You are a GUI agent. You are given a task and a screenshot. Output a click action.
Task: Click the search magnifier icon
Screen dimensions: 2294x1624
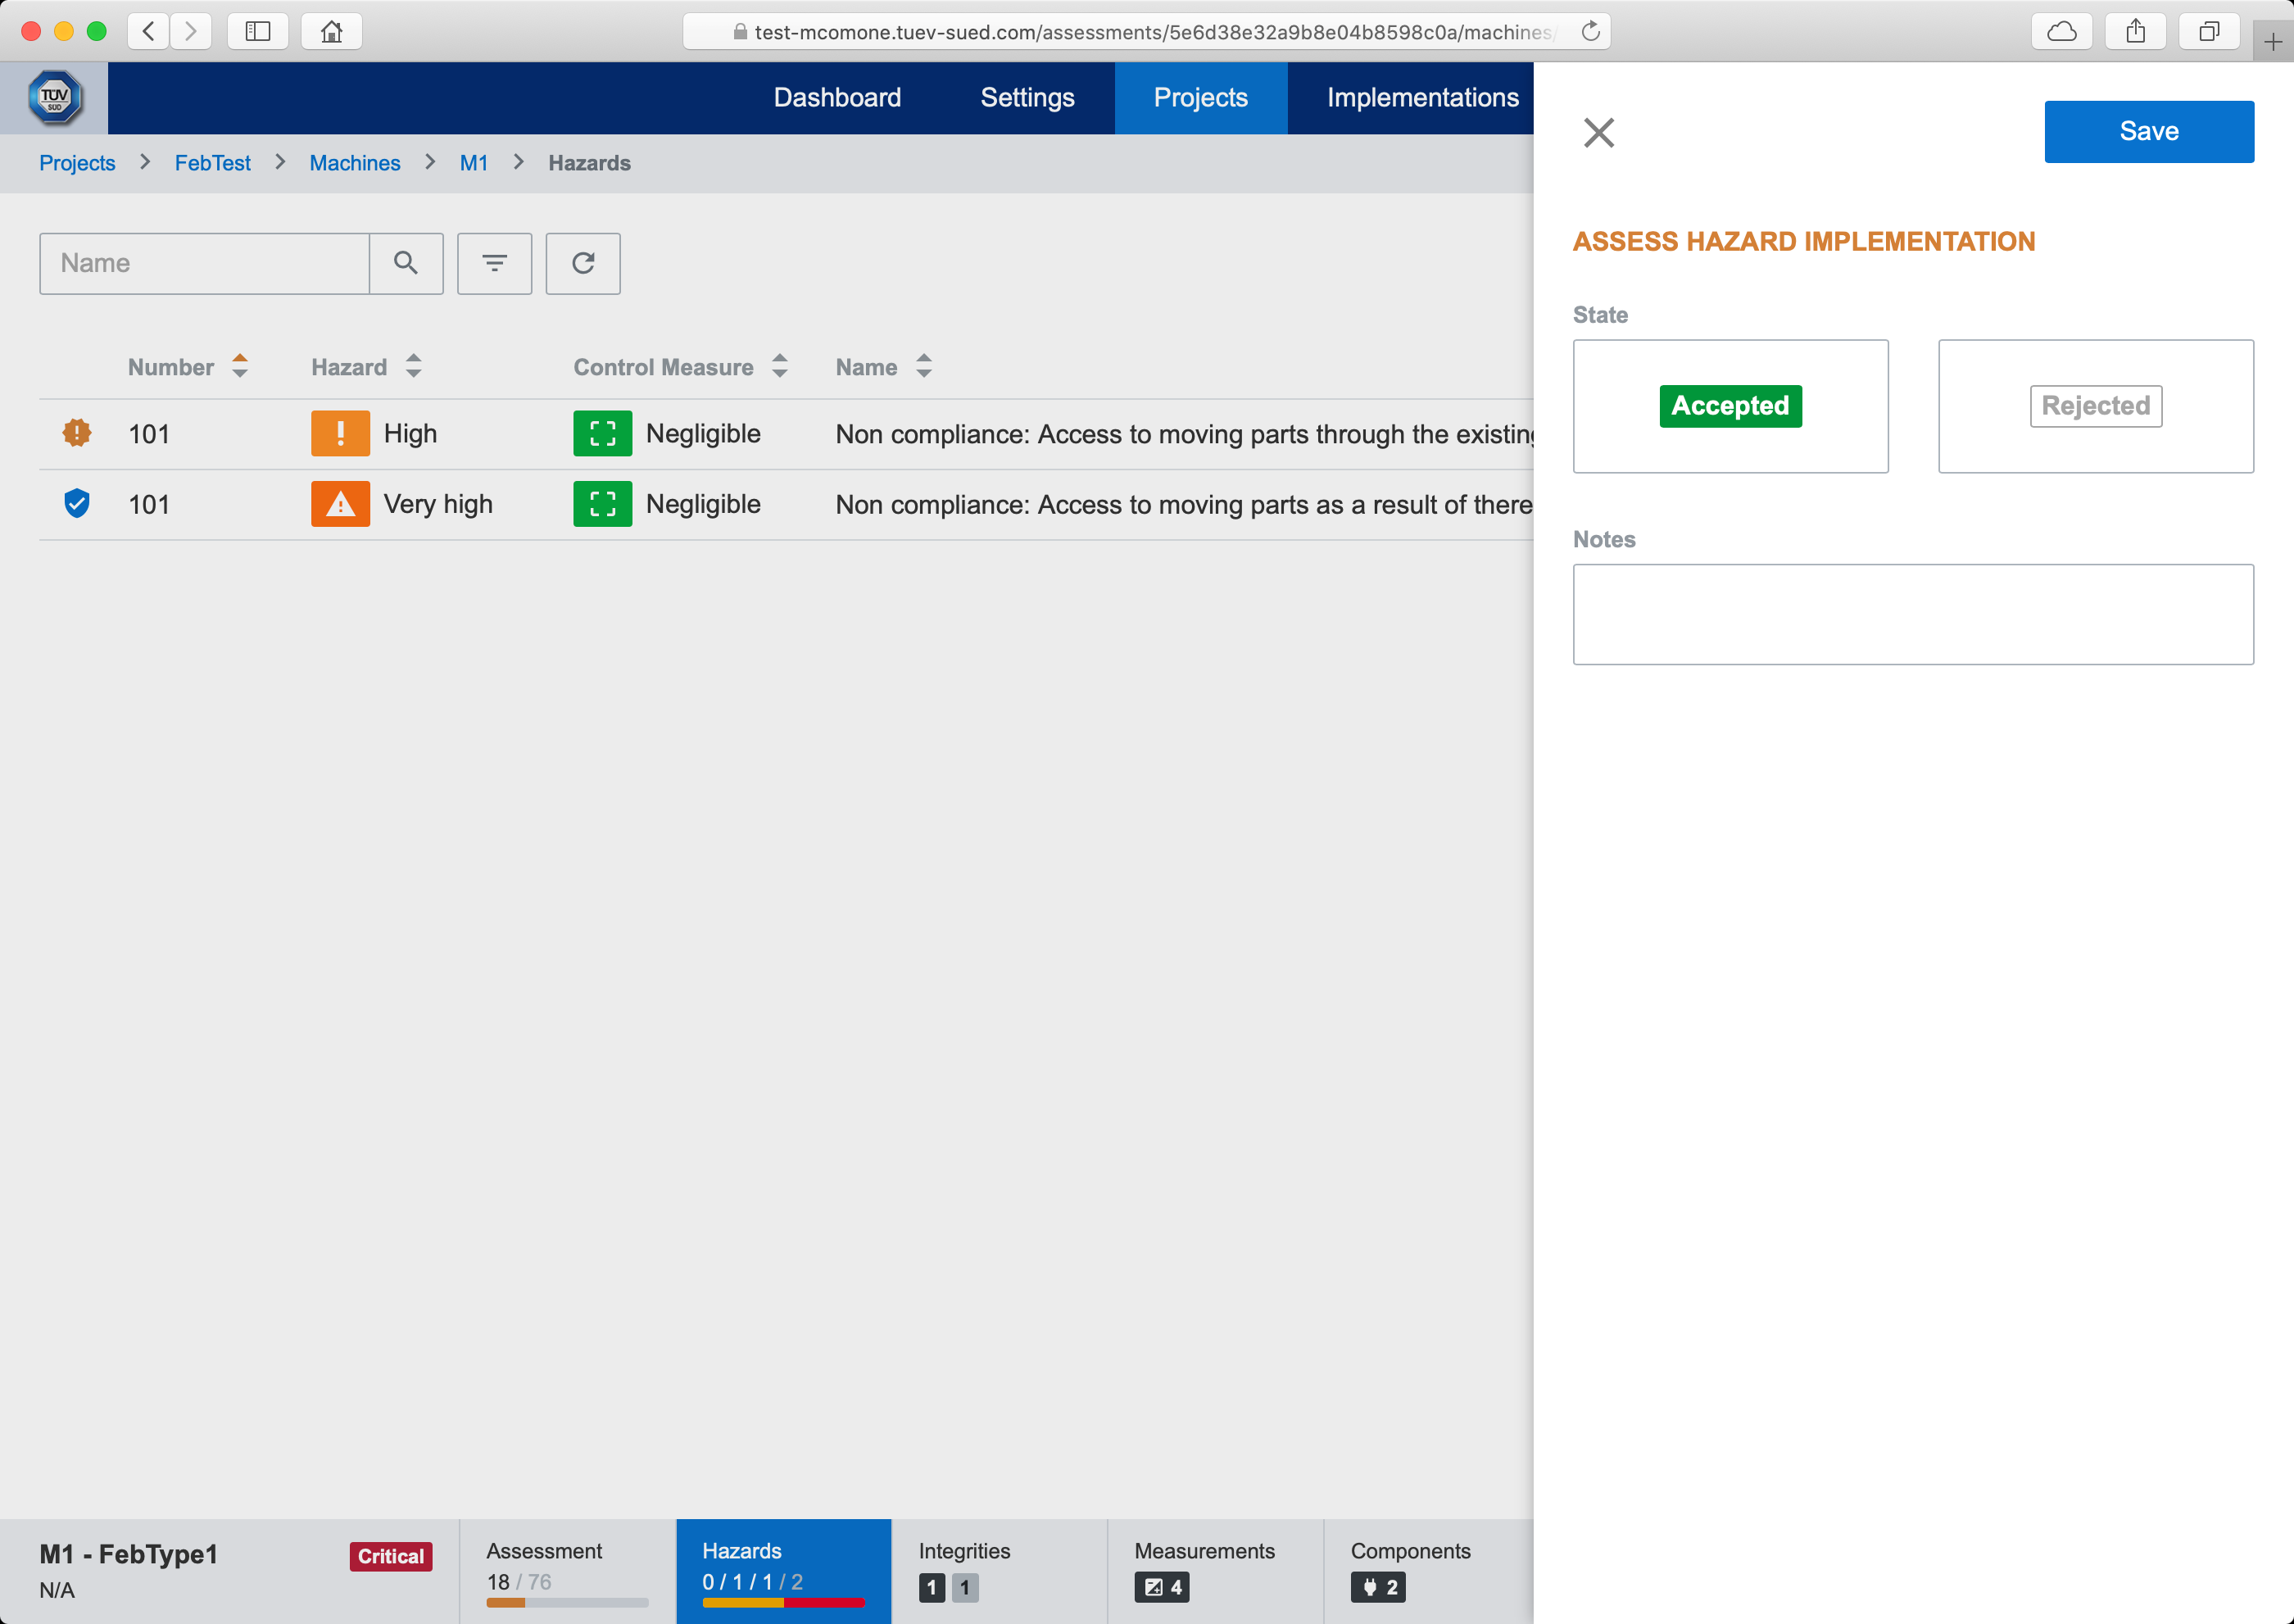405,263
